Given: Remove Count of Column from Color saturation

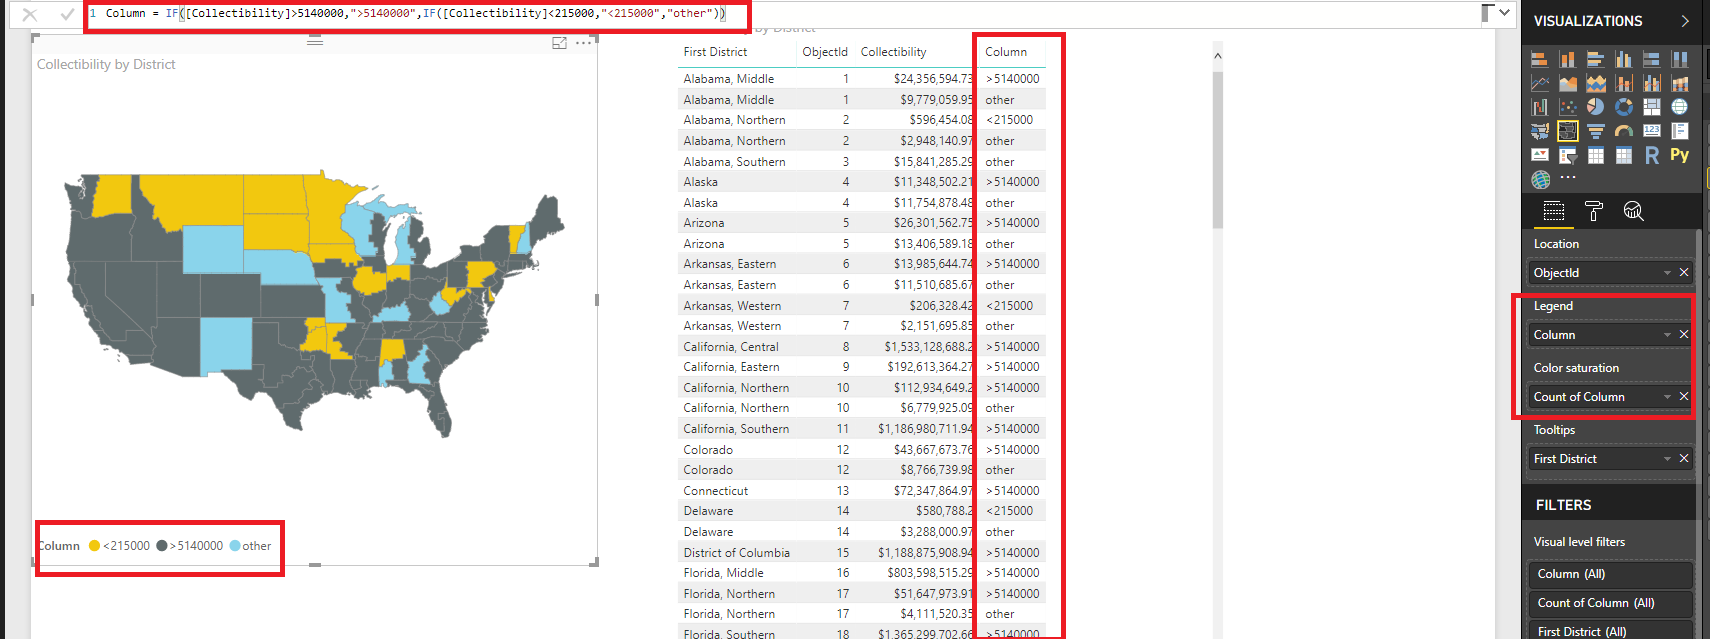Looking at the screenshot, I should (1684, 397).
